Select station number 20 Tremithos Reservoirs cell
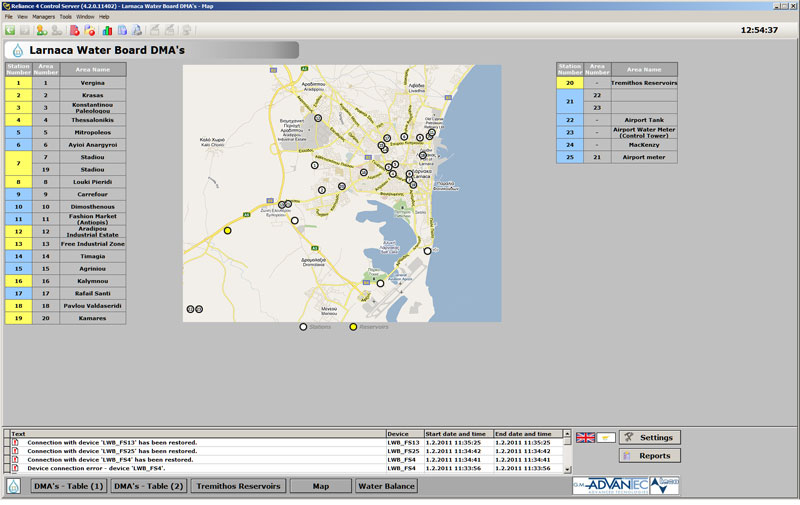This screenshot has height=505, width=800. (569, 83)
